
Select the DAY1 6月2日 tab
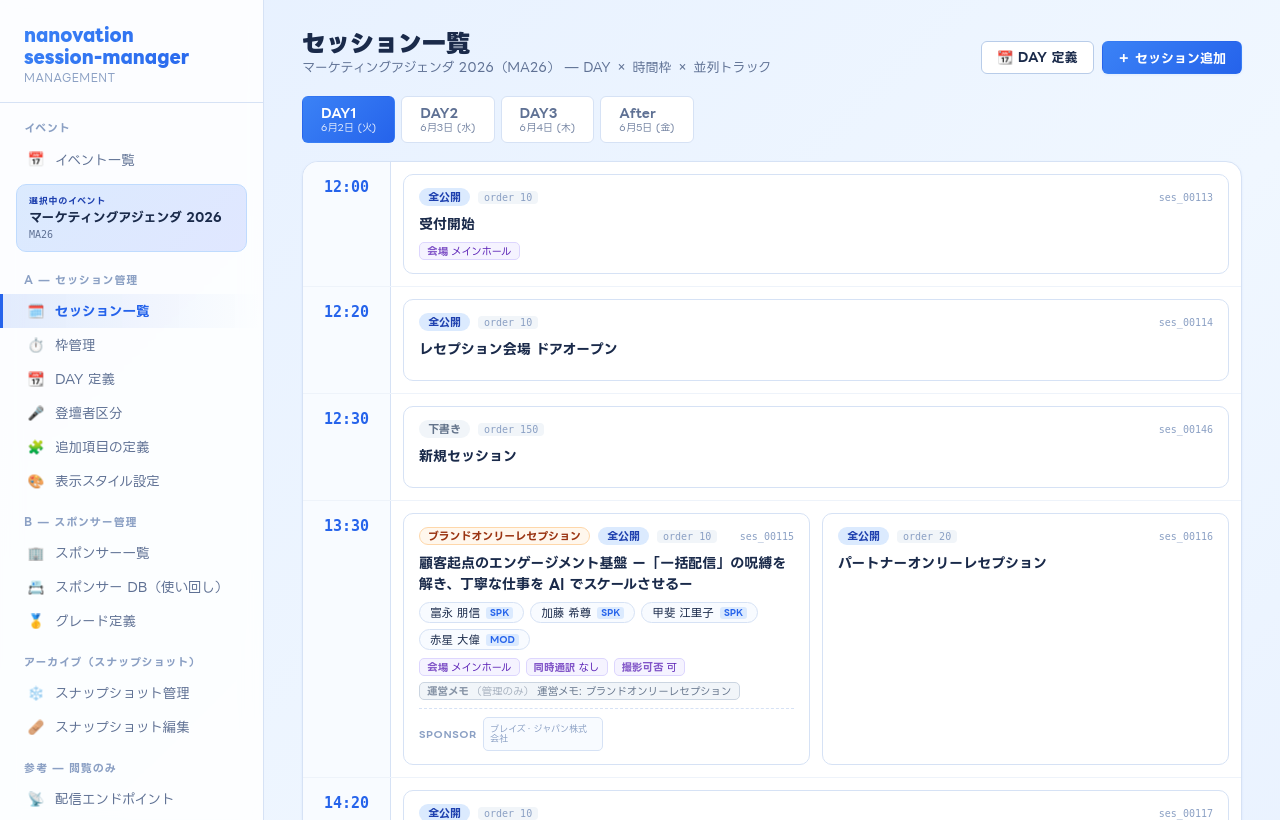[x=348, y=120]
